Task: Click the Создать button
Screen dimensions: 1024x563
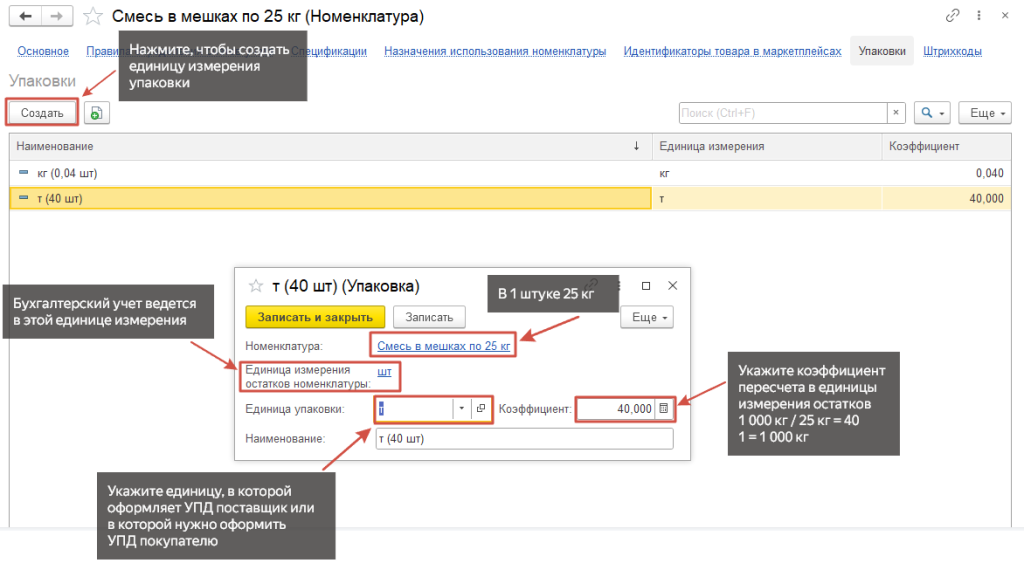Action: point(42,113)
